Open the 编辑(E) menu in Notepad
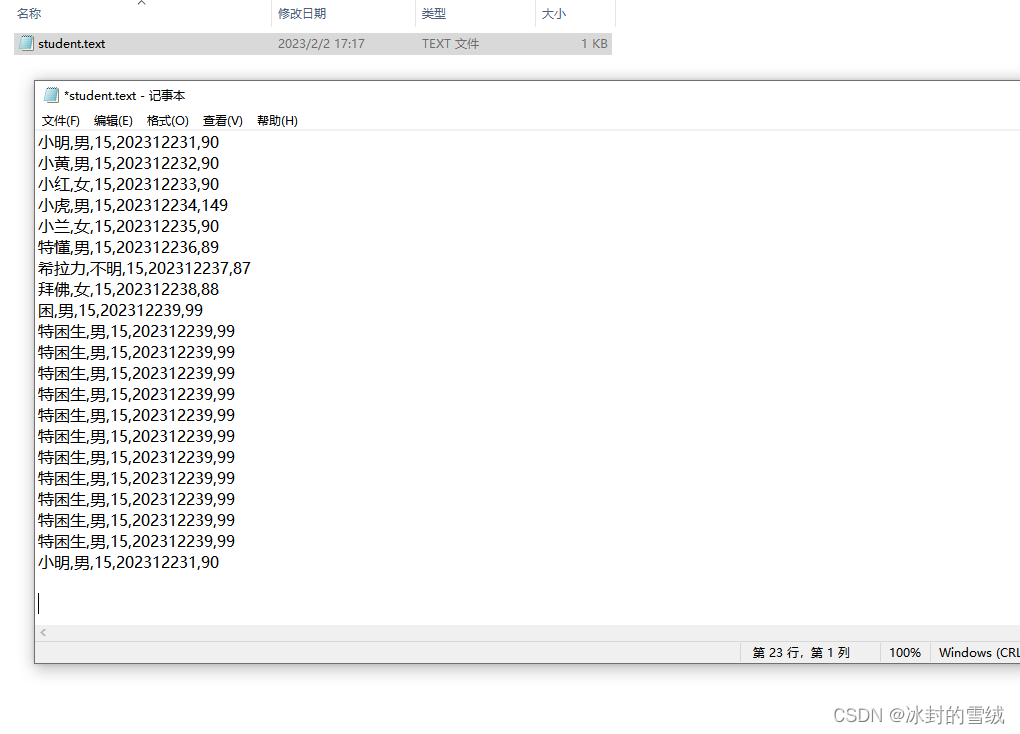 113,120
